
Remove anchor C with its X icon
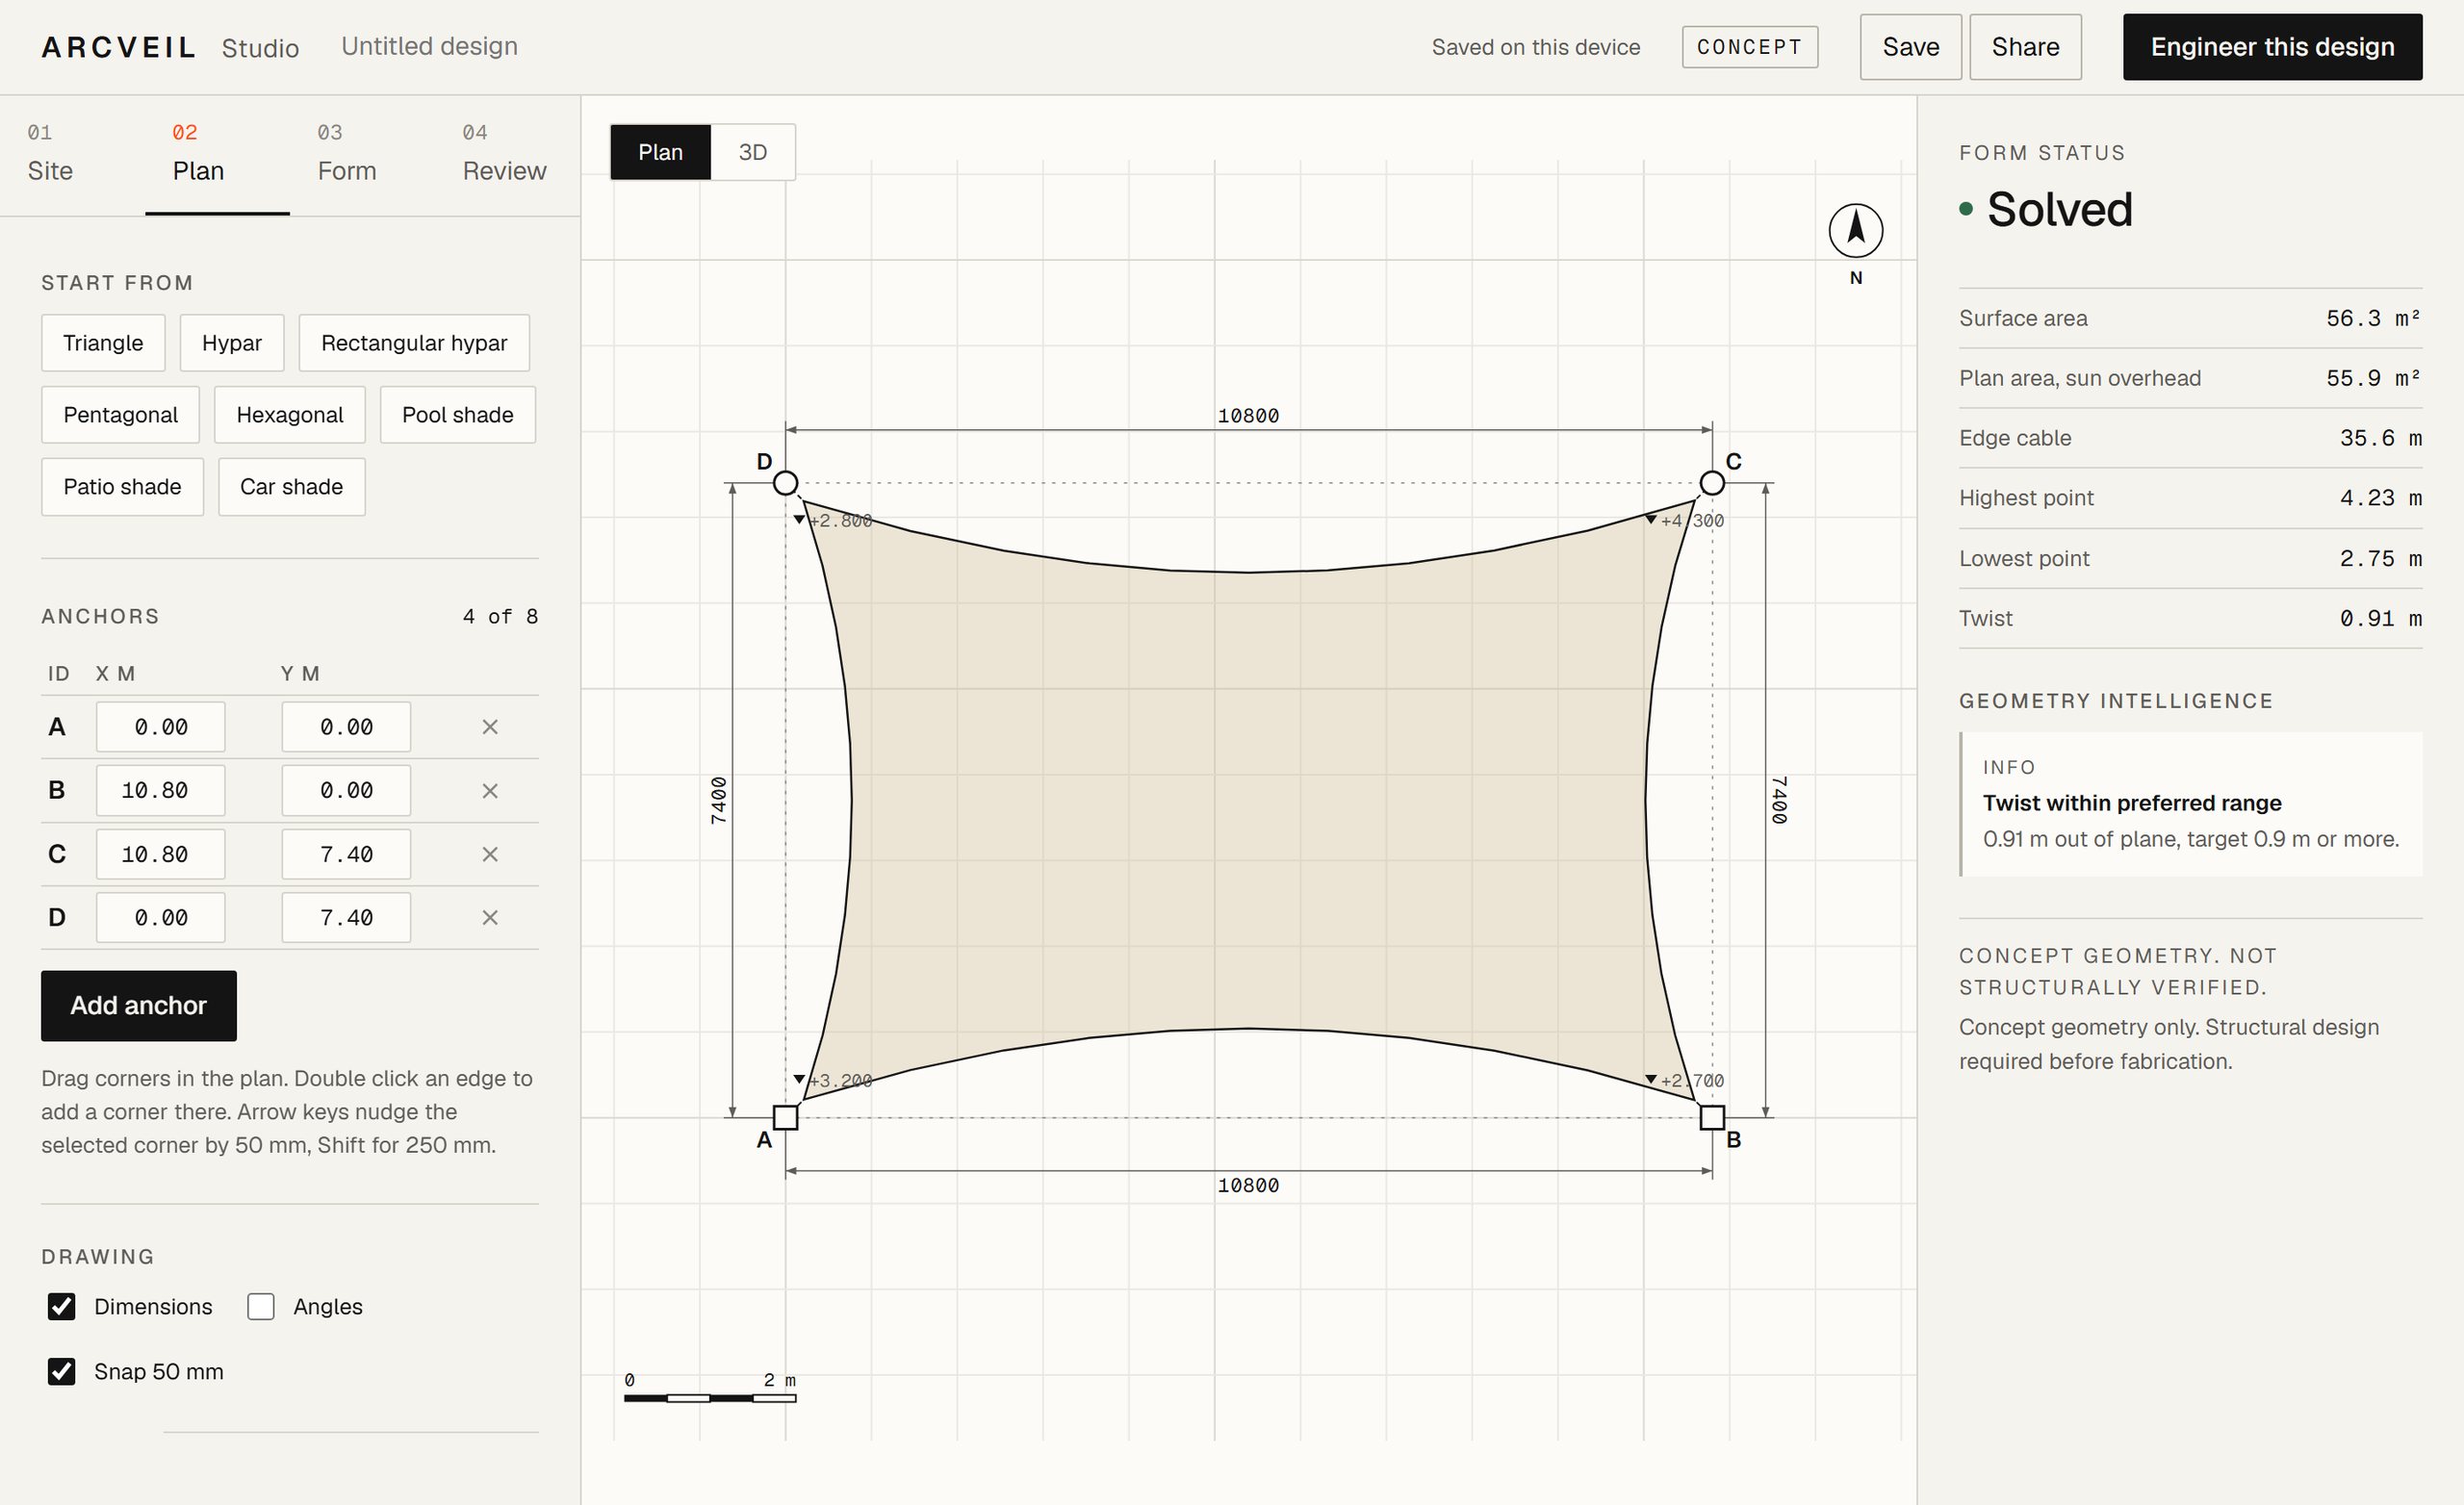pyautogui.click(x=490, y=854)
